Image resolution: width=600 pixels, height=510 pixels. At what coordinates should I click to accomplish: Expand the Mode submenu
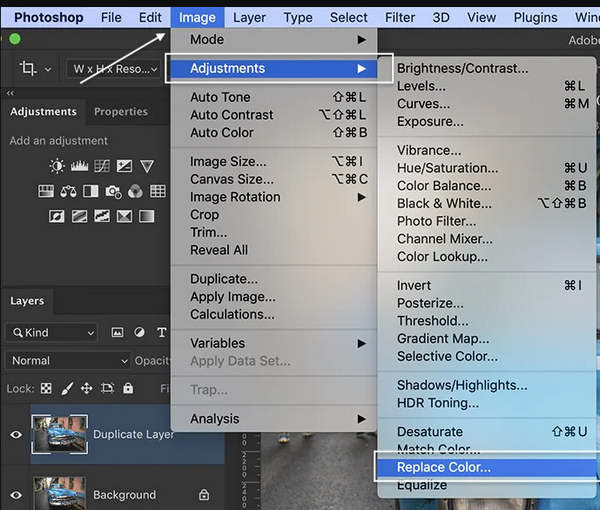point(274,39)
